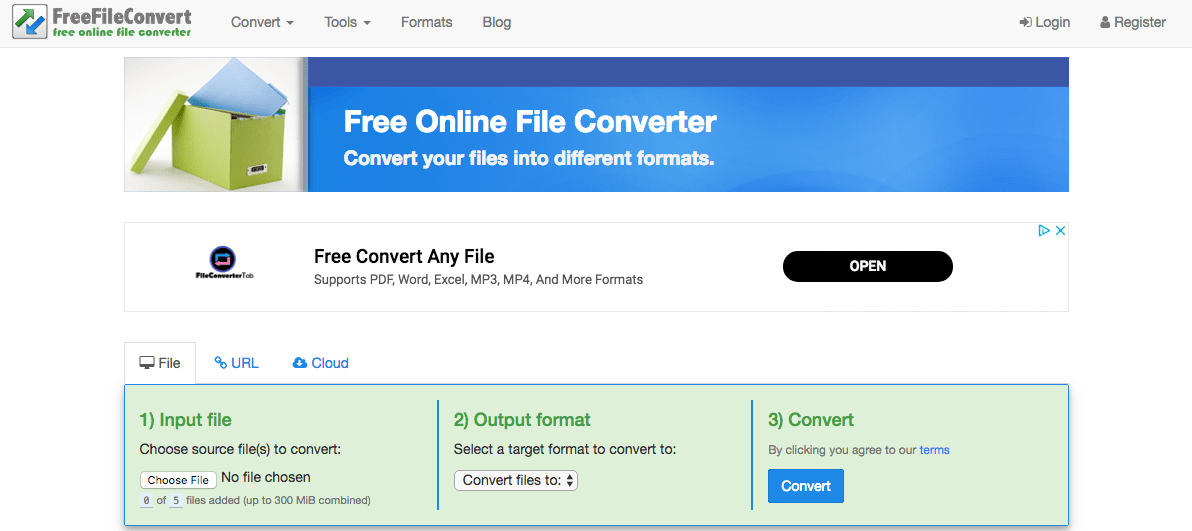Screen dimensions: 1192x531
Task: Go to the Blog page
Action: [x=496, y=22]
